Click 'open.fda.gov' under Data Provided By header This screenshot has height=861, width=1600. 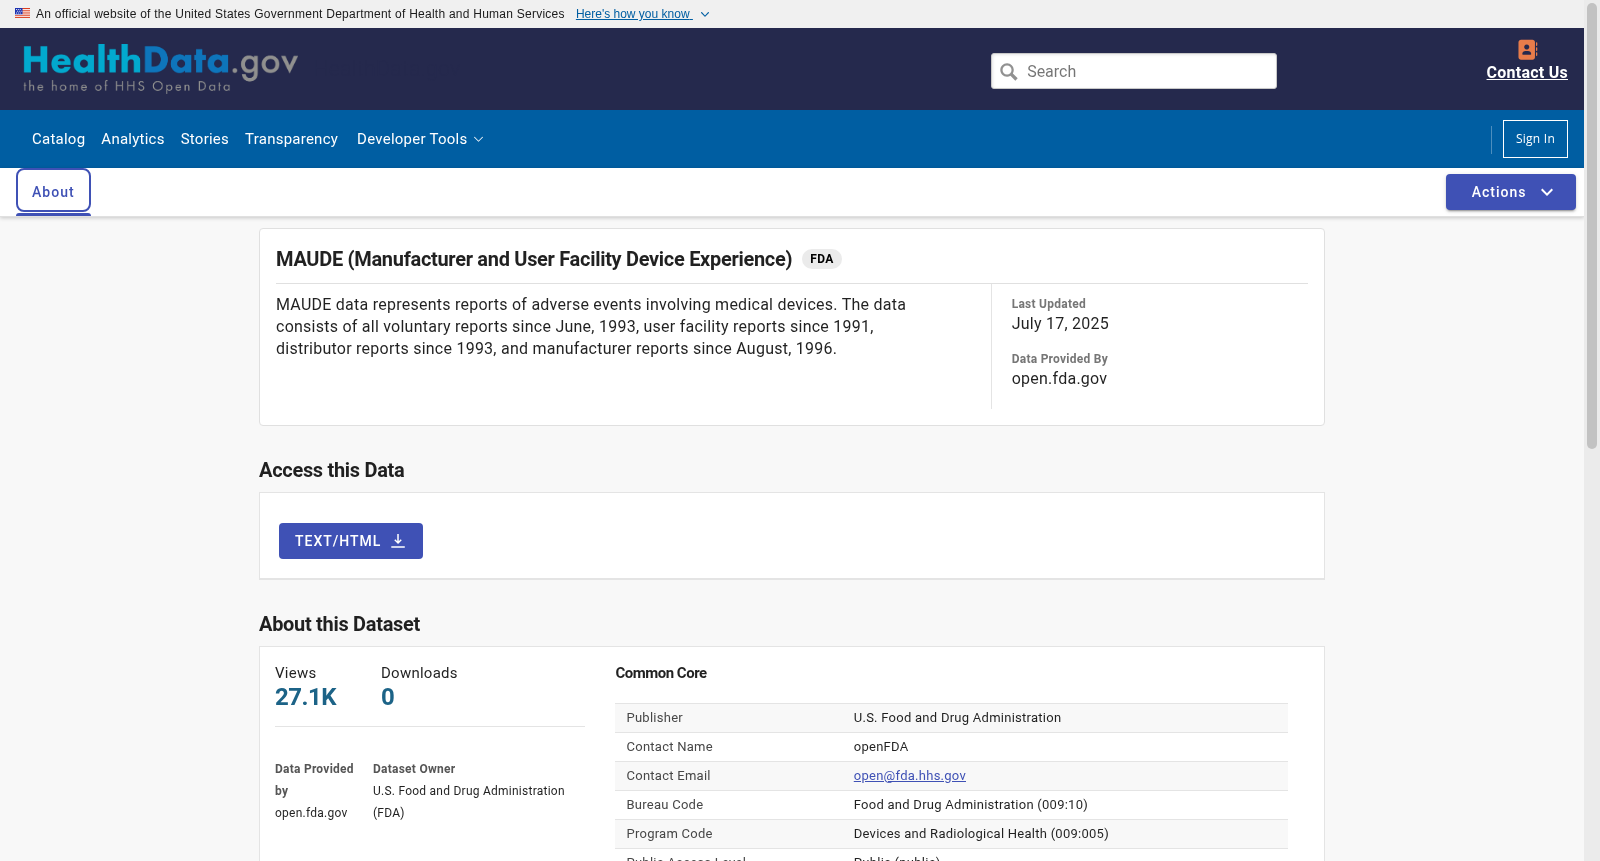(1059, 378)
